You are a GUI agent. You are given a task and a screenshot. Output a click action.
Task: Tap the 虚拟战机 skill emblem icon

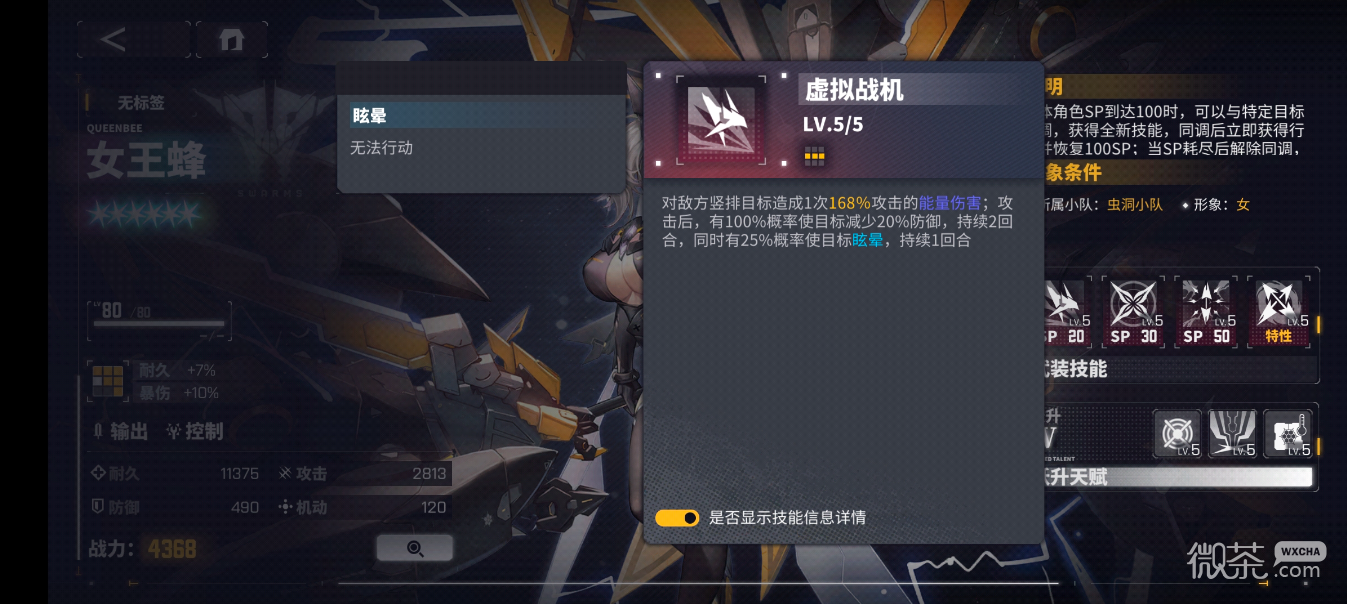pos(718,119)
